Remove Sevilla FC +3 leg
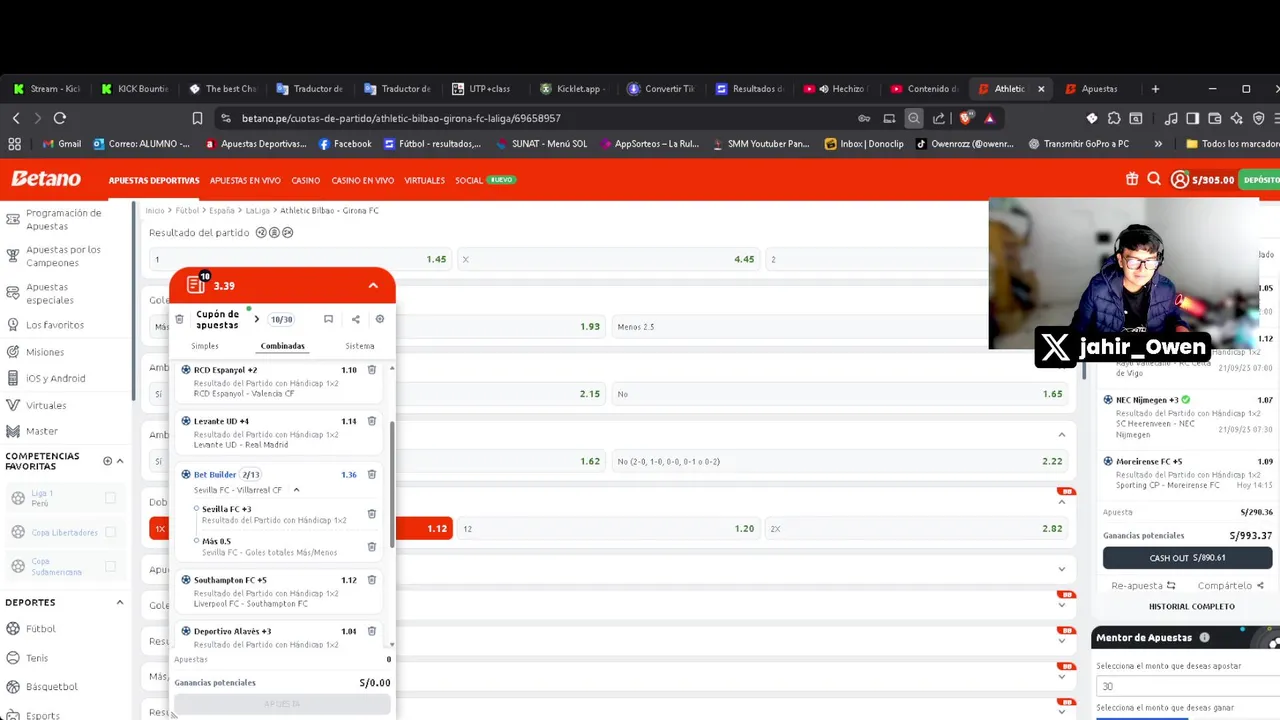The width and height of the screenshot is (1280, 720). (372, 514)
